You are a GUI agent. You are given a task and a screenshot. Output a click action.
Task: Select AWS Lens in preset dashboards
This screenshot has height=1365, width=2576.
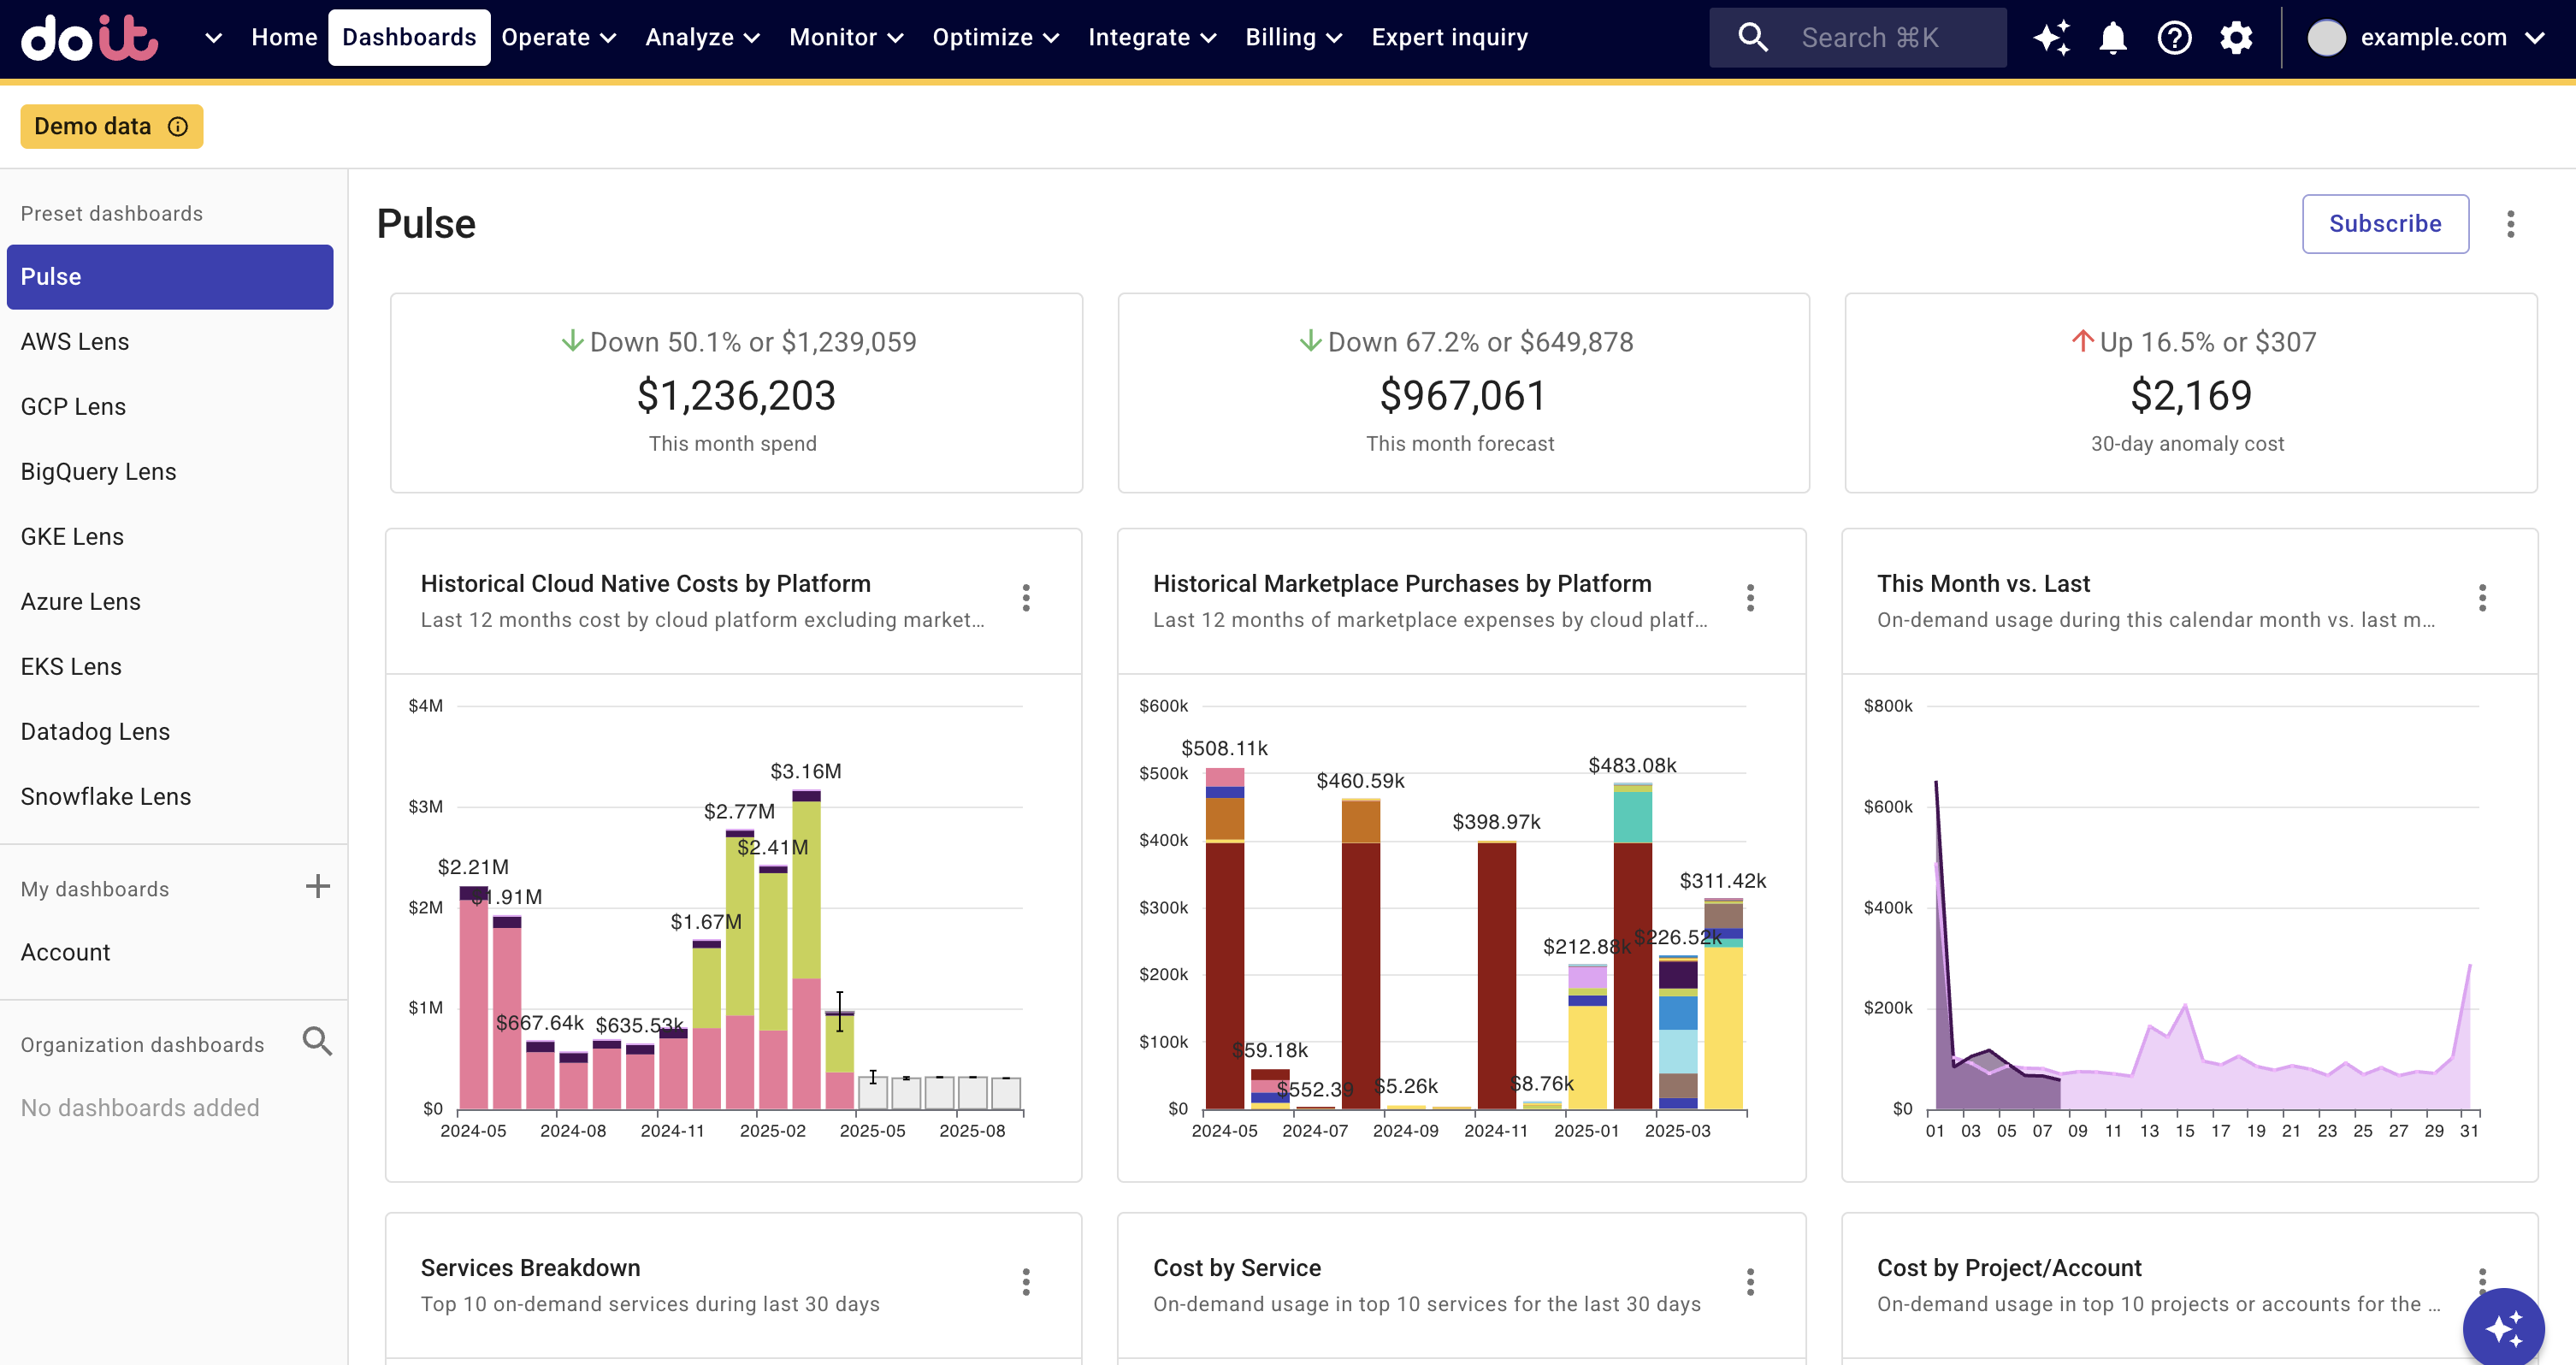coord(75,342)
